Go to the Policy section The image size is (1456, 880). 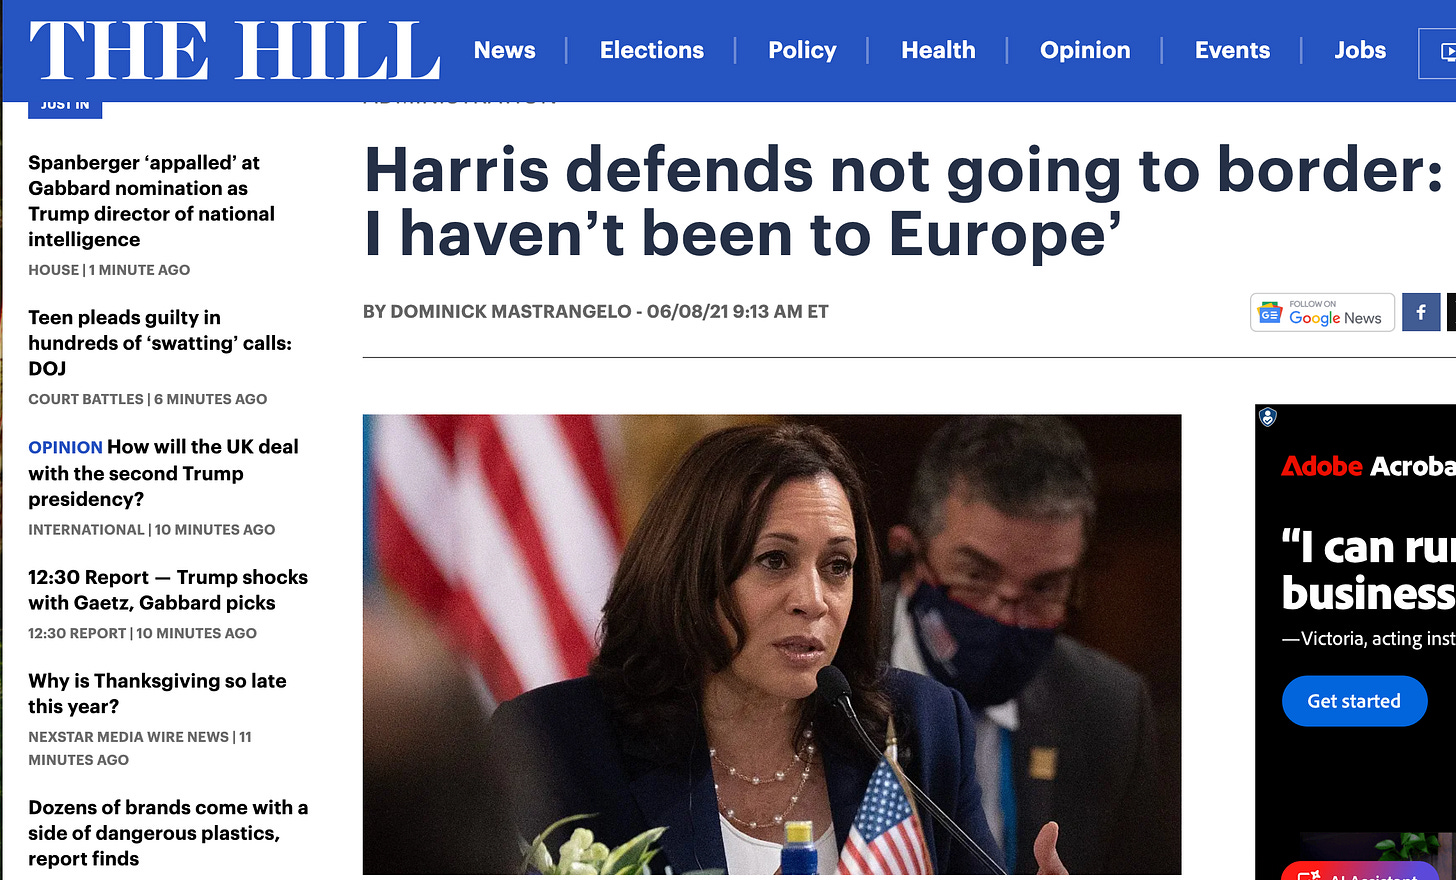802,50
